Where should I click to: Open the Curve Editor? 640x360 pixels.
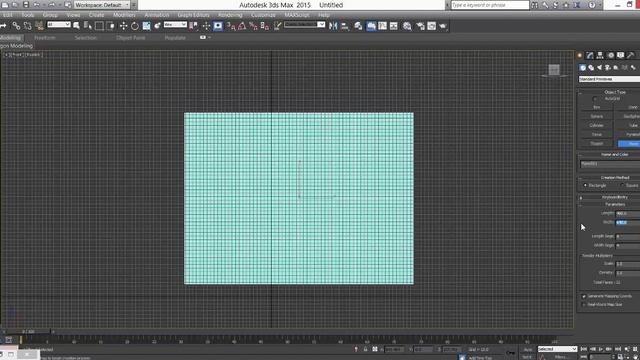tap(382, 26)
